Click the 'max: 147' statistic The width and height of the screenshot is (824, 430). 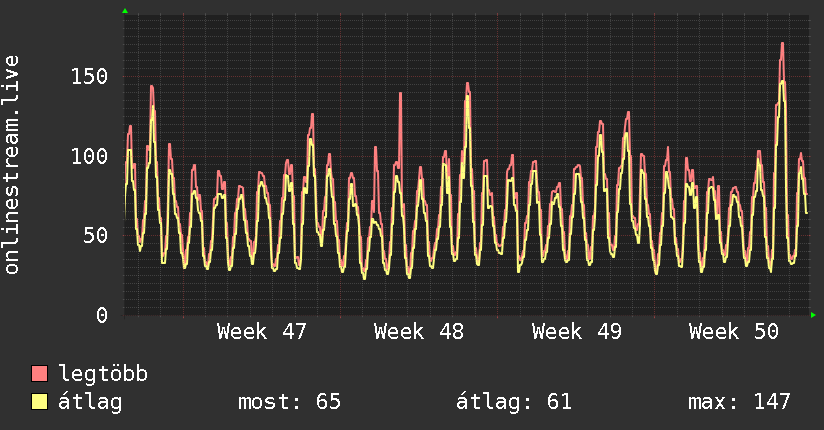click(739, 402)
